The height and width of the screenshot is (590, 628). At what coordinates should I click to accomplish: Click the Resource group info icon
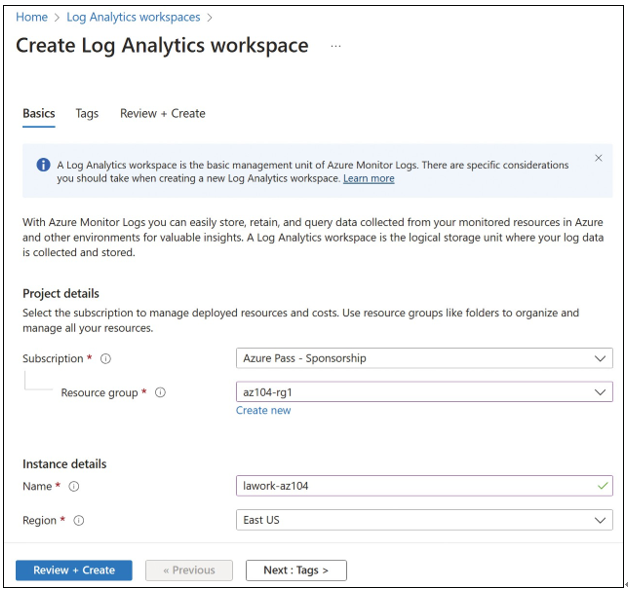[160, 393]
